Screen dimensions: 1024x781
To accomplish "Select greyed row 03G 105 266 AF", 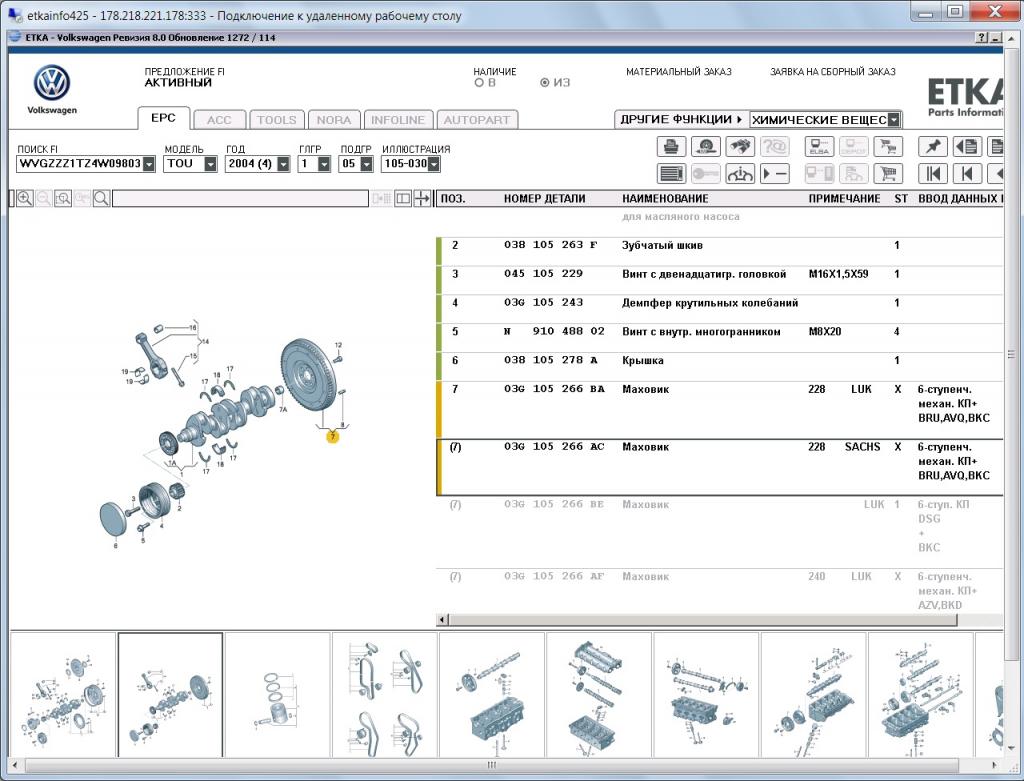I will pyautogui.click(x=719, y=591).
